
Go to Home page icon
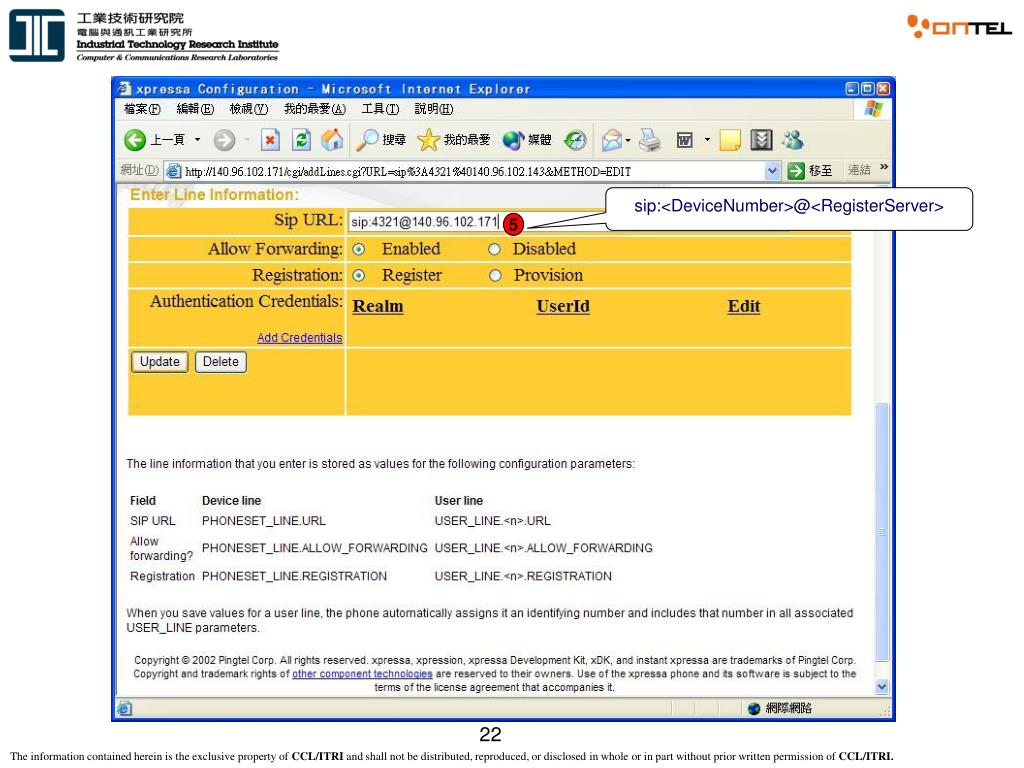(x=331, y=140)
